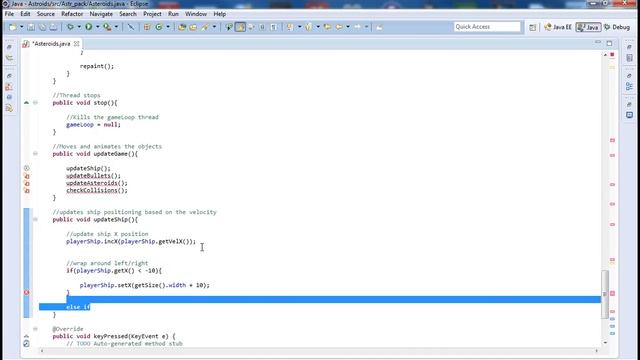Click the Print toolbar icon

[53, 27]
